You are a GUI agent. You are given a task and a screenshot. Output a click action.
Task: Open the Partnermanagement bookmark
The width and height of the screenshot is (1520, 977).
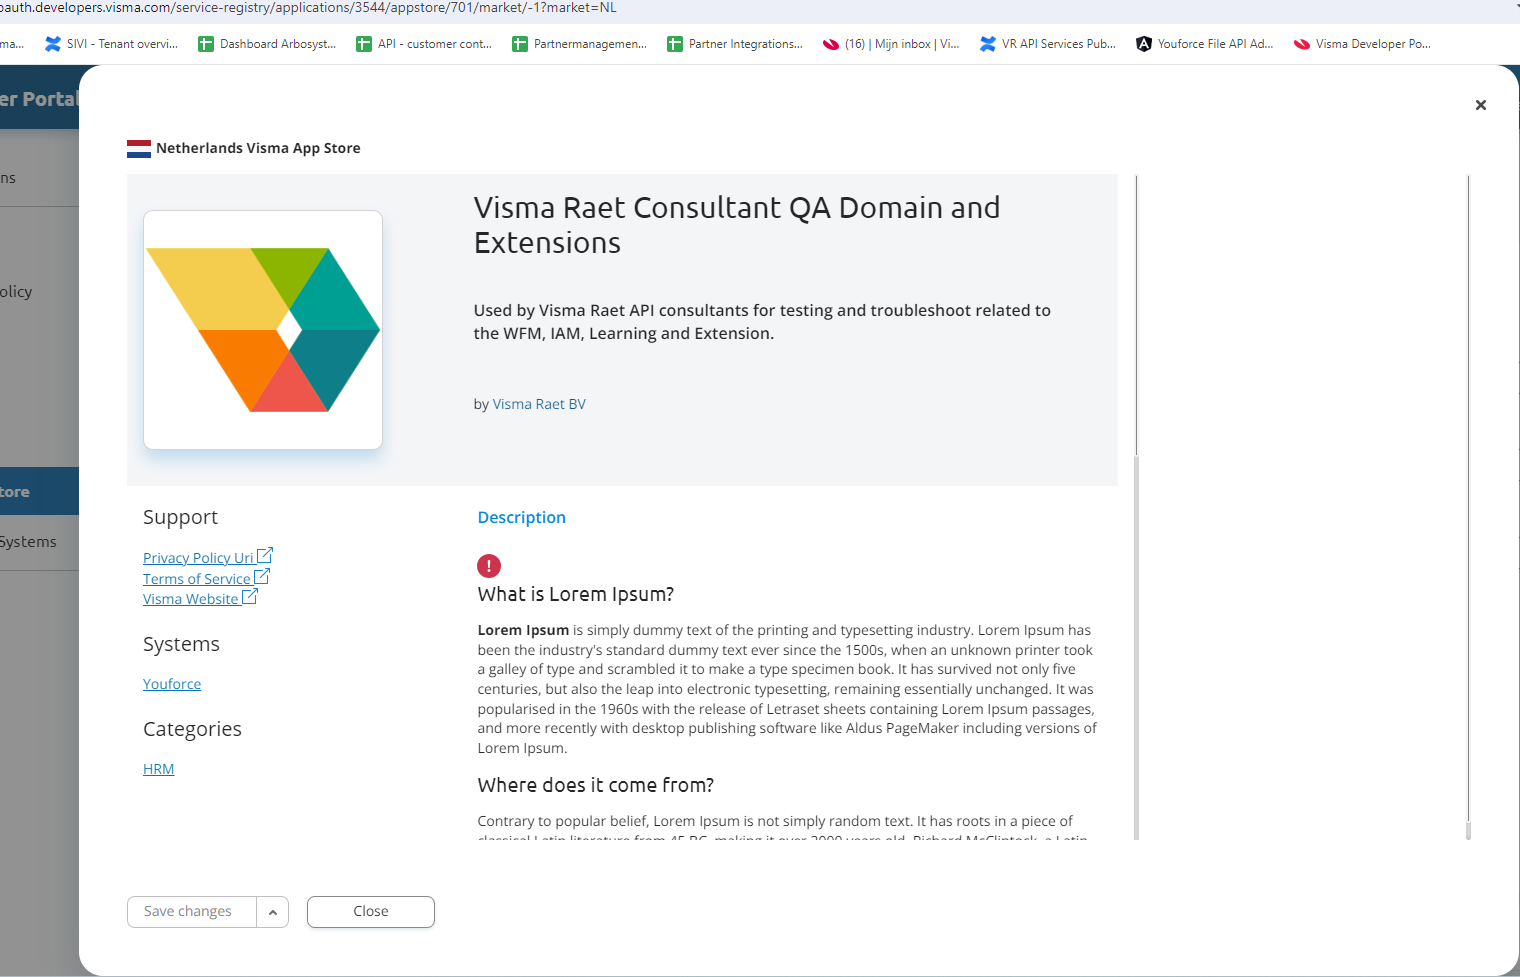coord(580,43)
